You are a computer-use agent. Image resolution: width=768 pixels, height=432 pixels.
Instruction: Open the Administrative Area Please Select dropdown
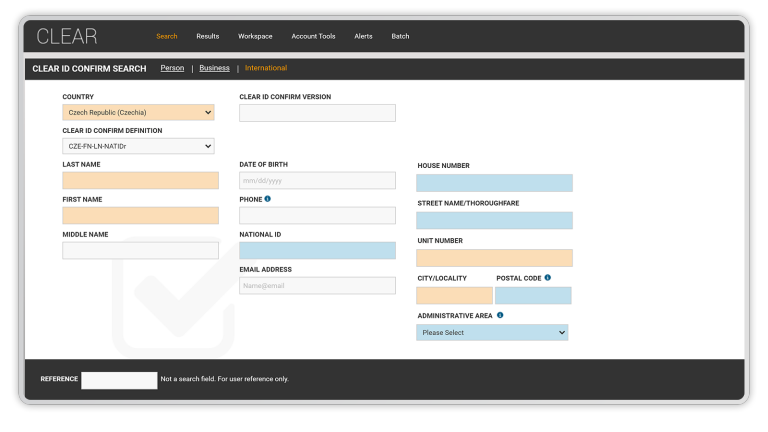492,332
